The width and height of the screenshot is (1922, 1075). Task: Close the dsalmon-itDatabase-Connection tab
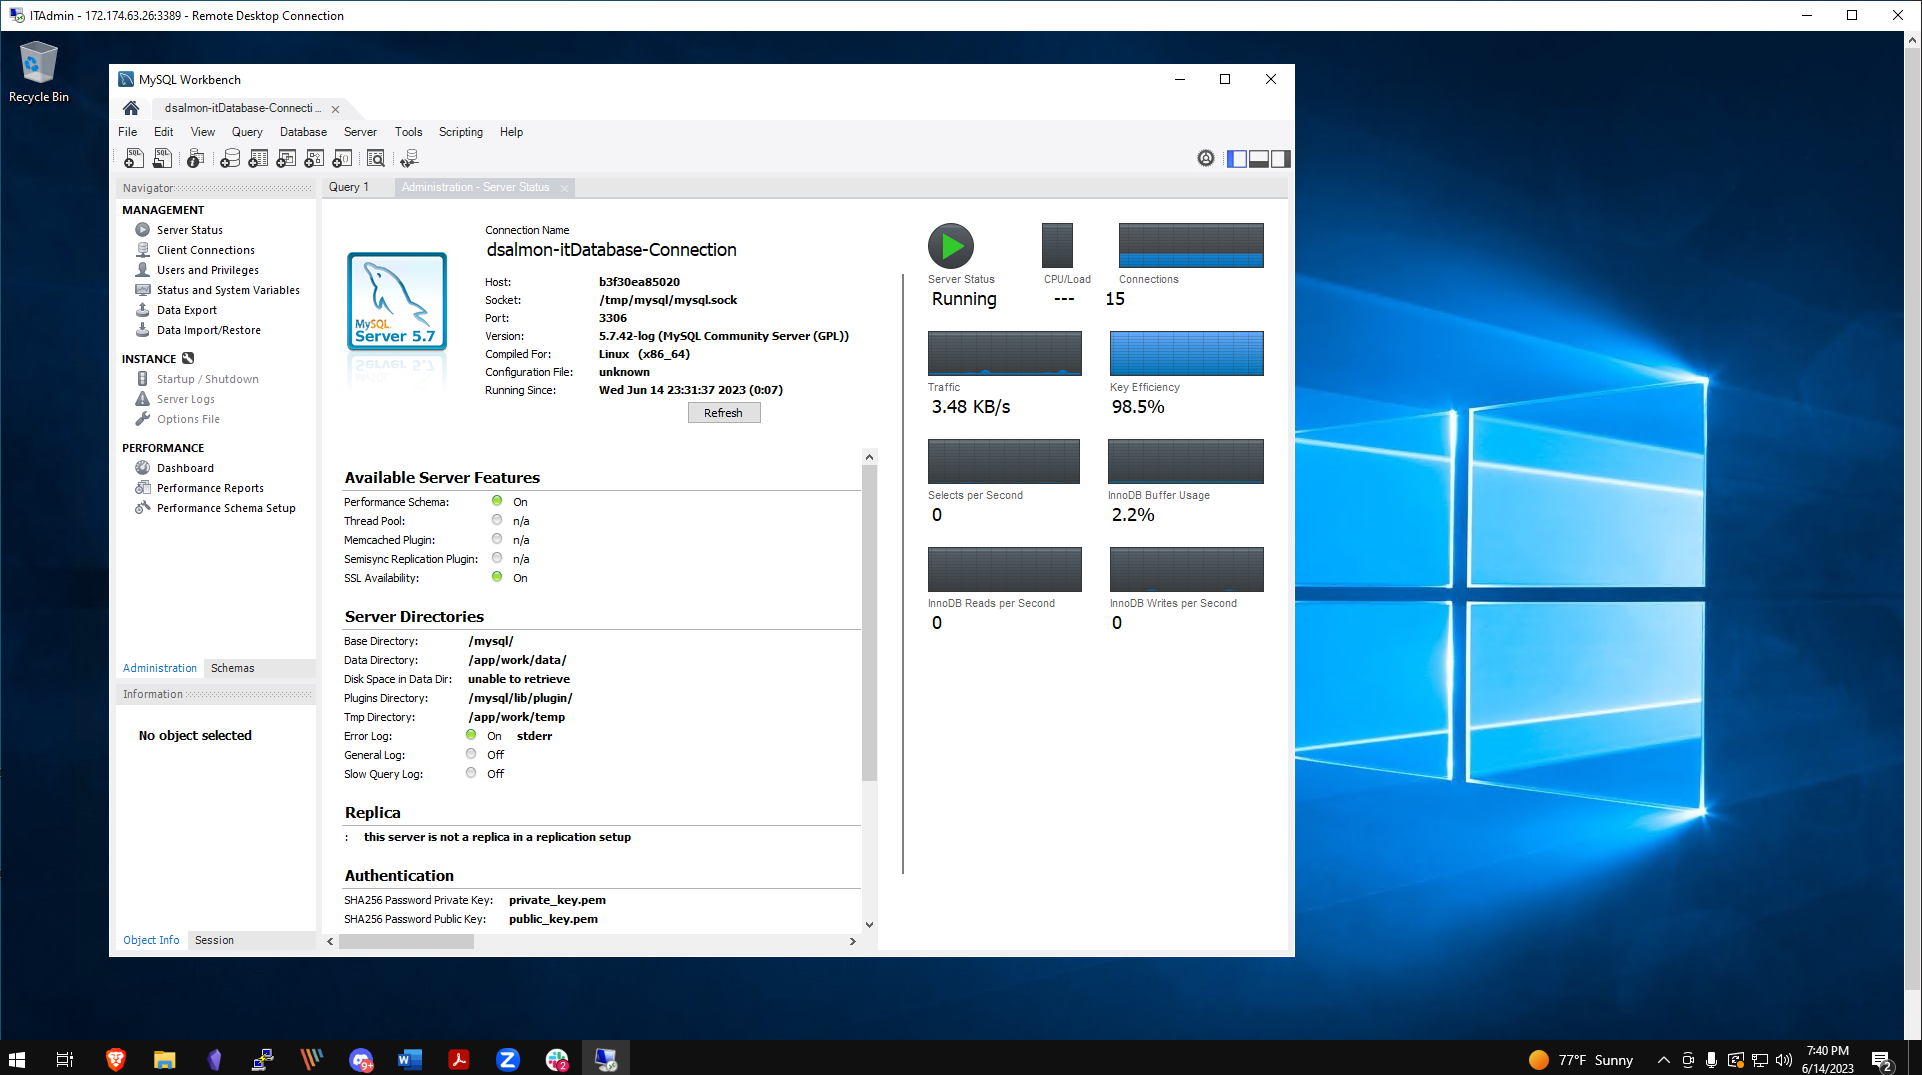pos(335,109)
